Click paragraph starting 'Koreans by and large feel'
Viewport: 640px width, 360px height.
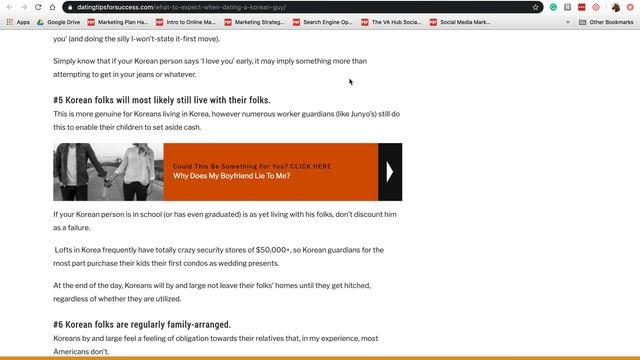(x=216, y=345)
